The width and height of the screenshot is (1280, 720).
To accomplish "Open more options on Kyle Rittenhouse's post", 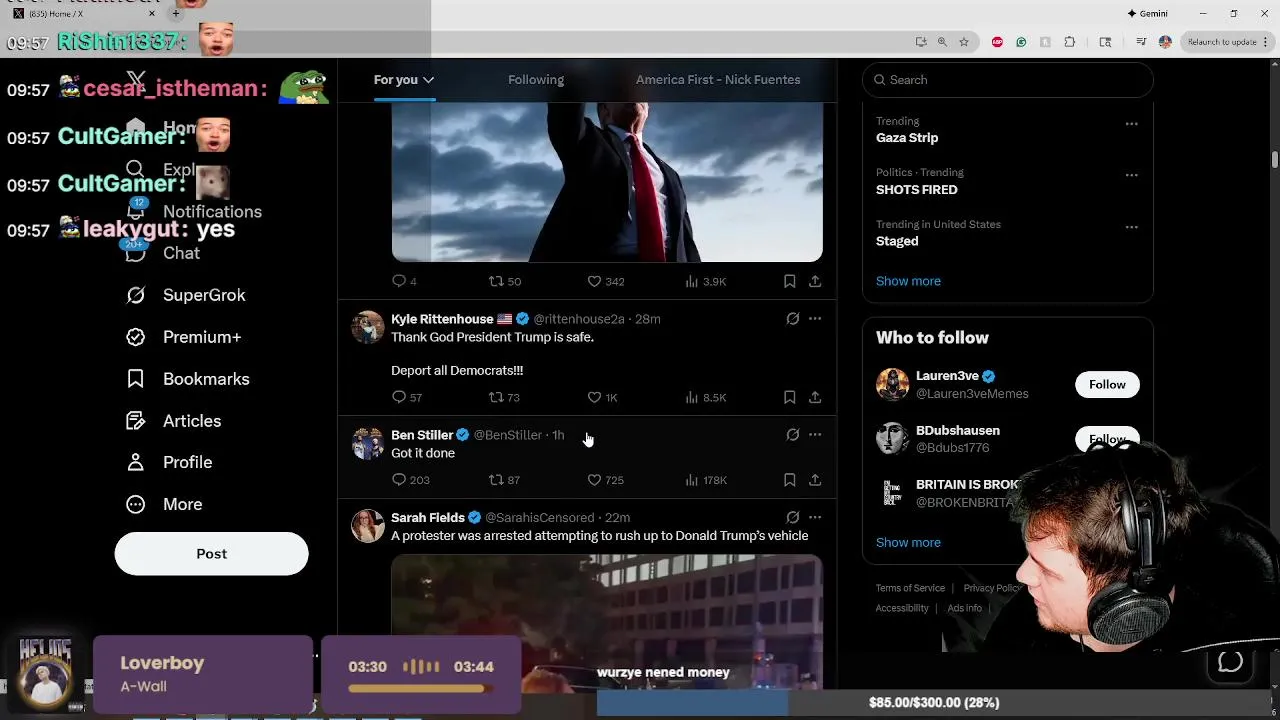I will (815, 319).
